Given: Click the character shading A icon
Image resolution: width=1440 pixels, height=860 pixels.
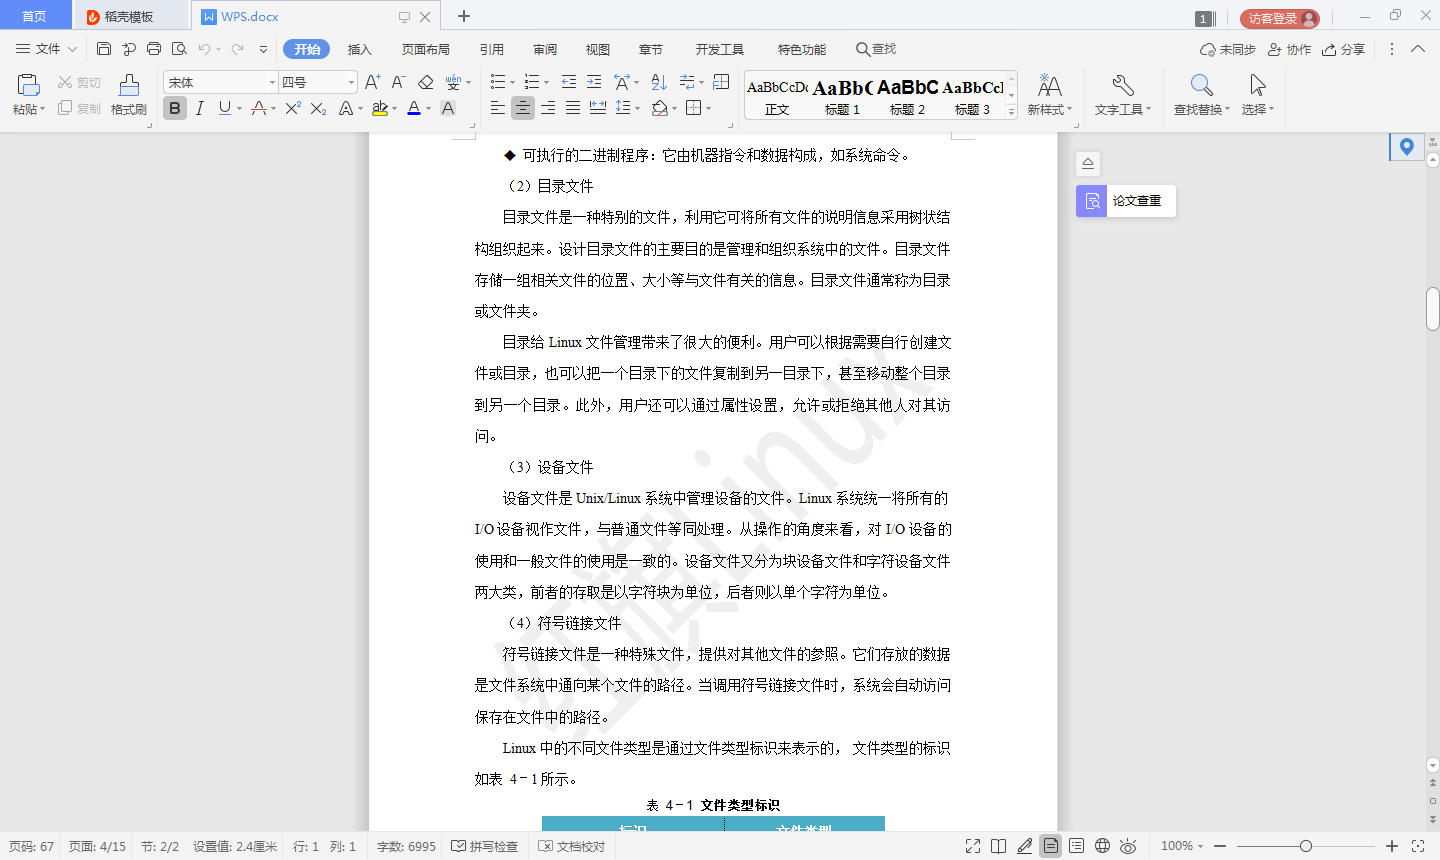Looking at the screenshot, I should (x=448, y=108).
